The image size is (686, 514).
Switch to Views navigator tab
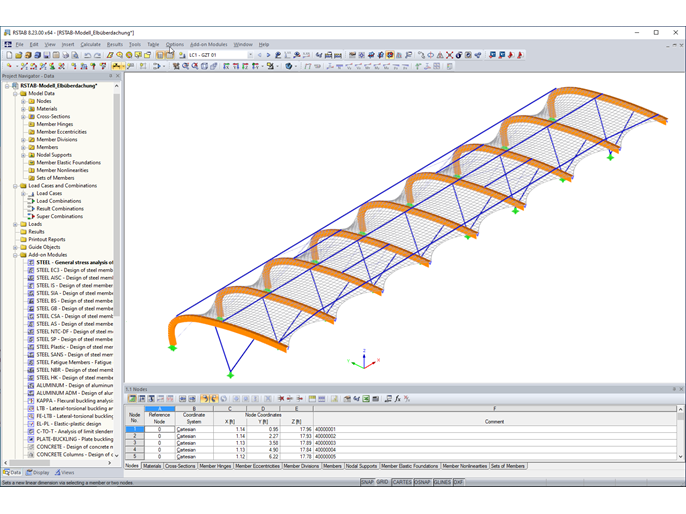[x=64, y=472]
